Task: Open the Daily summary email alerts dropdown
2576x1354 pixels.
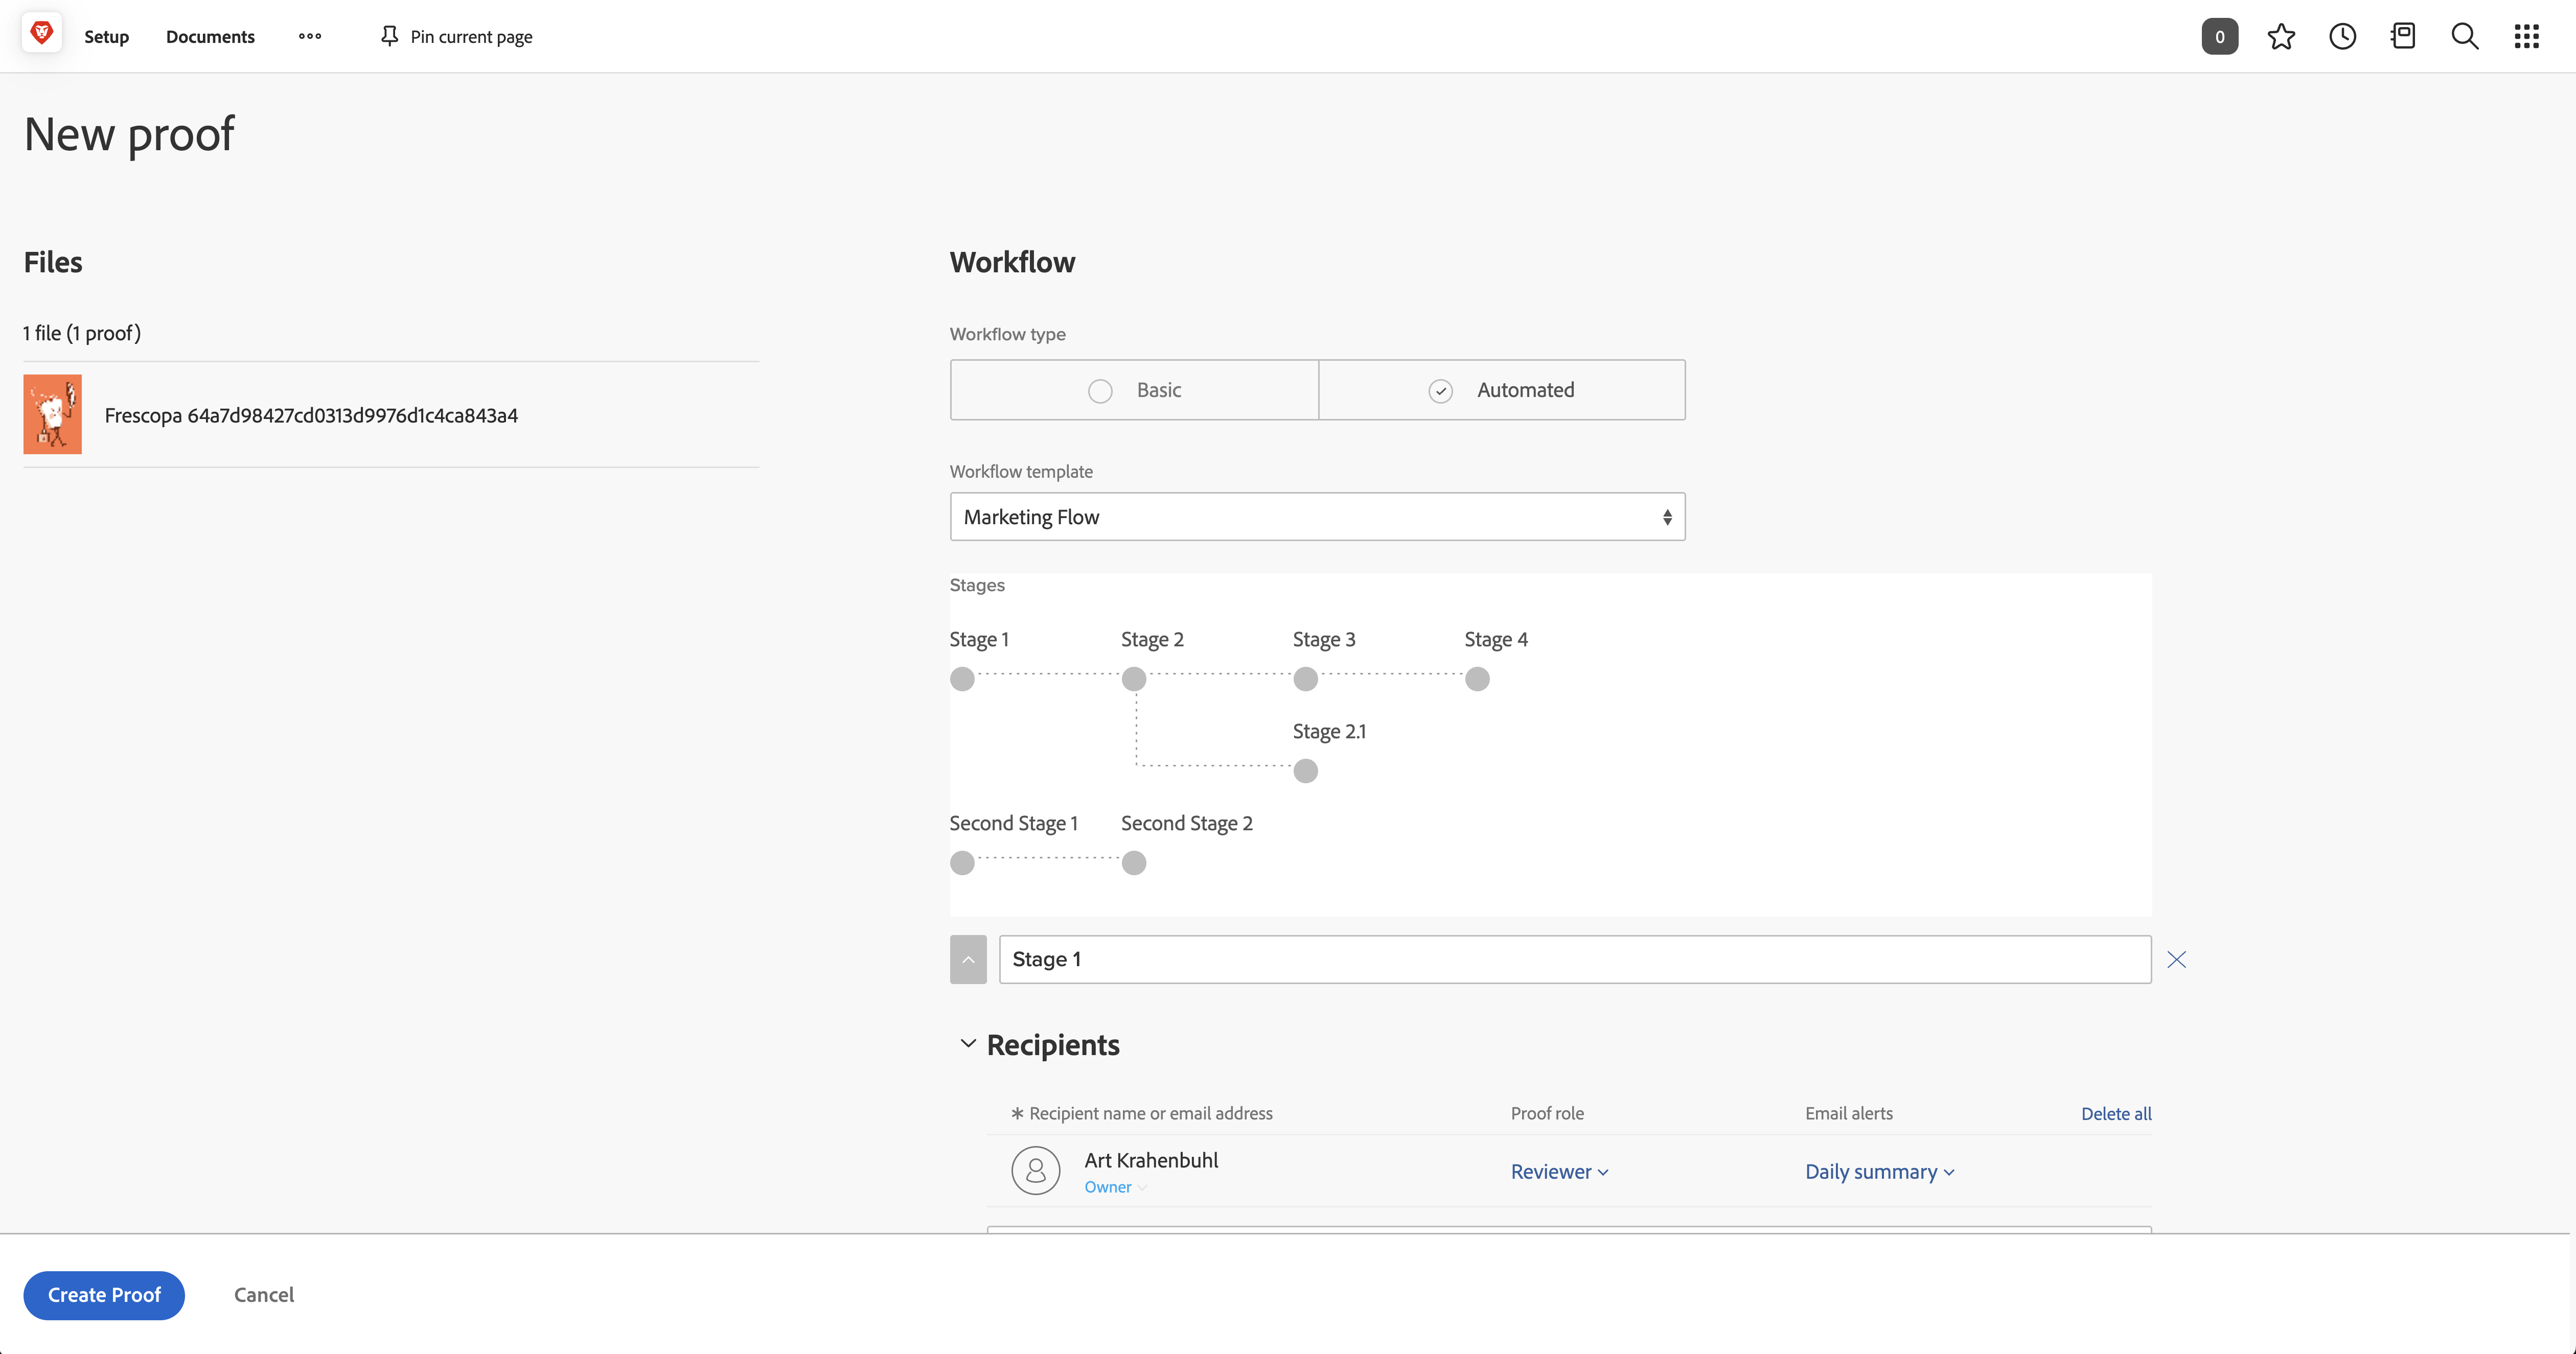Action: pyautogui.click(x=1879, y=1171)
